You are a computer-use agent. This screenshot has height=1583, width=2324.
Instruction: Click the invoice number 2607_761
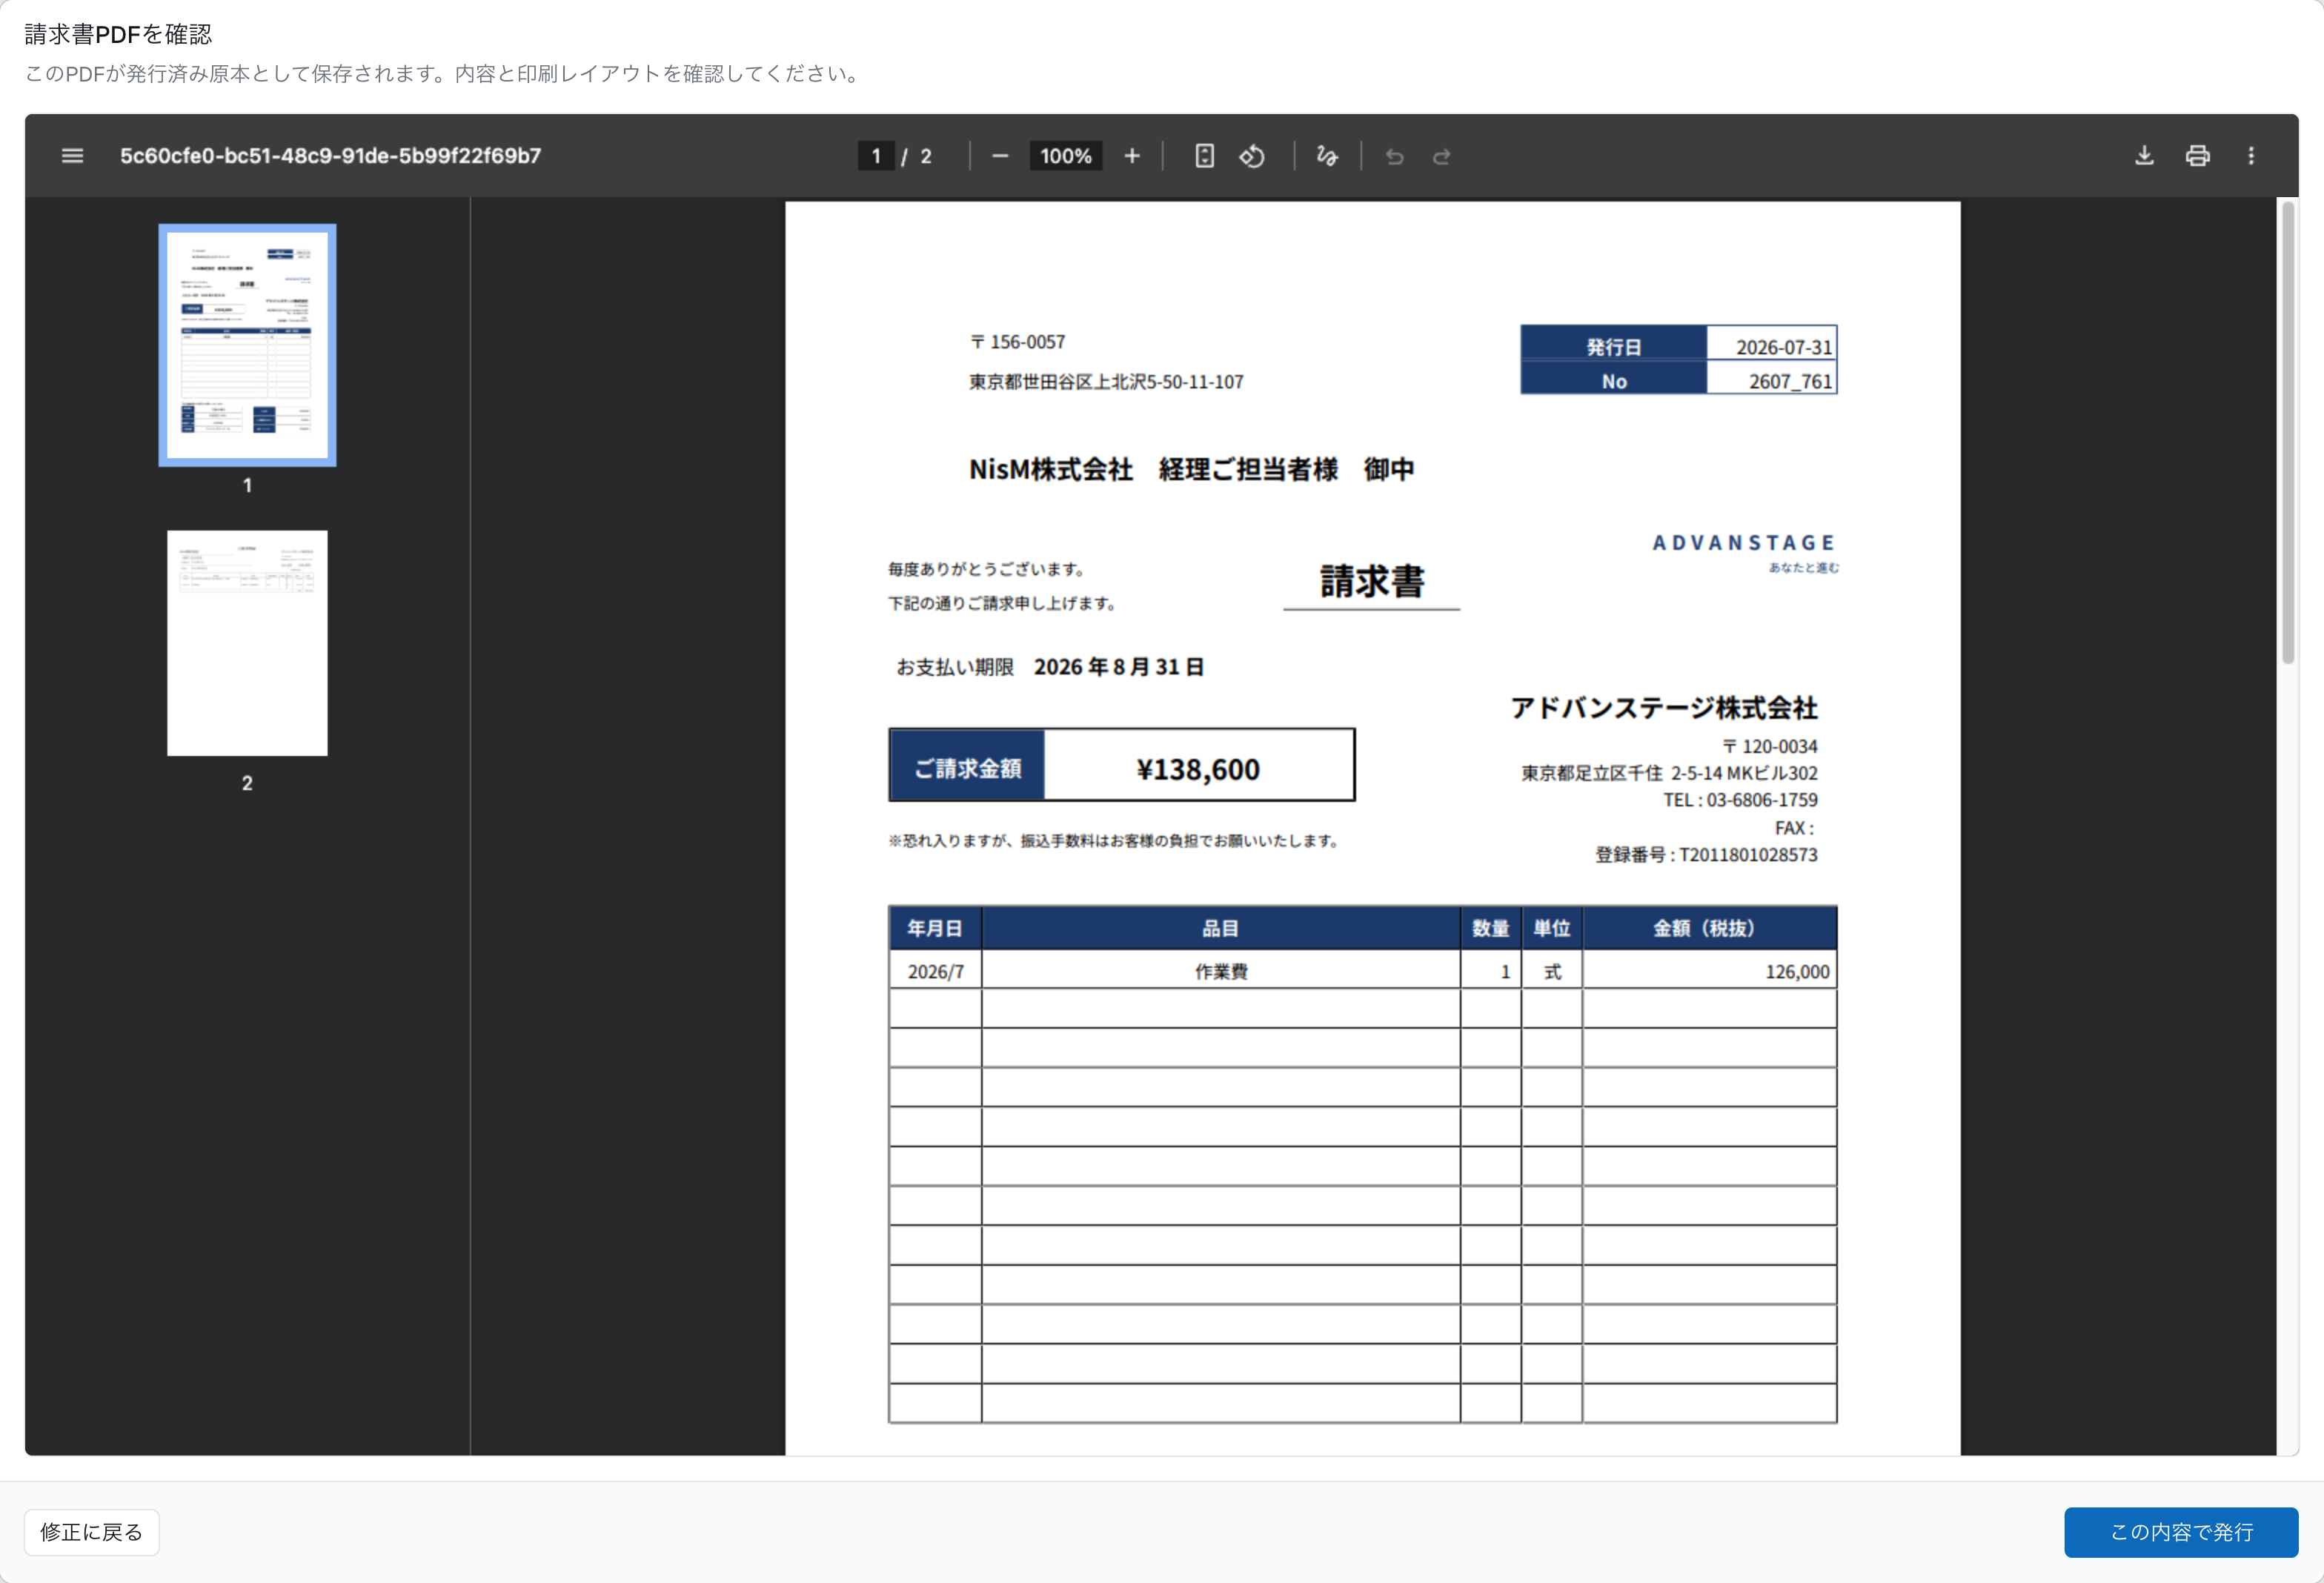click(x=1790, y=381)
